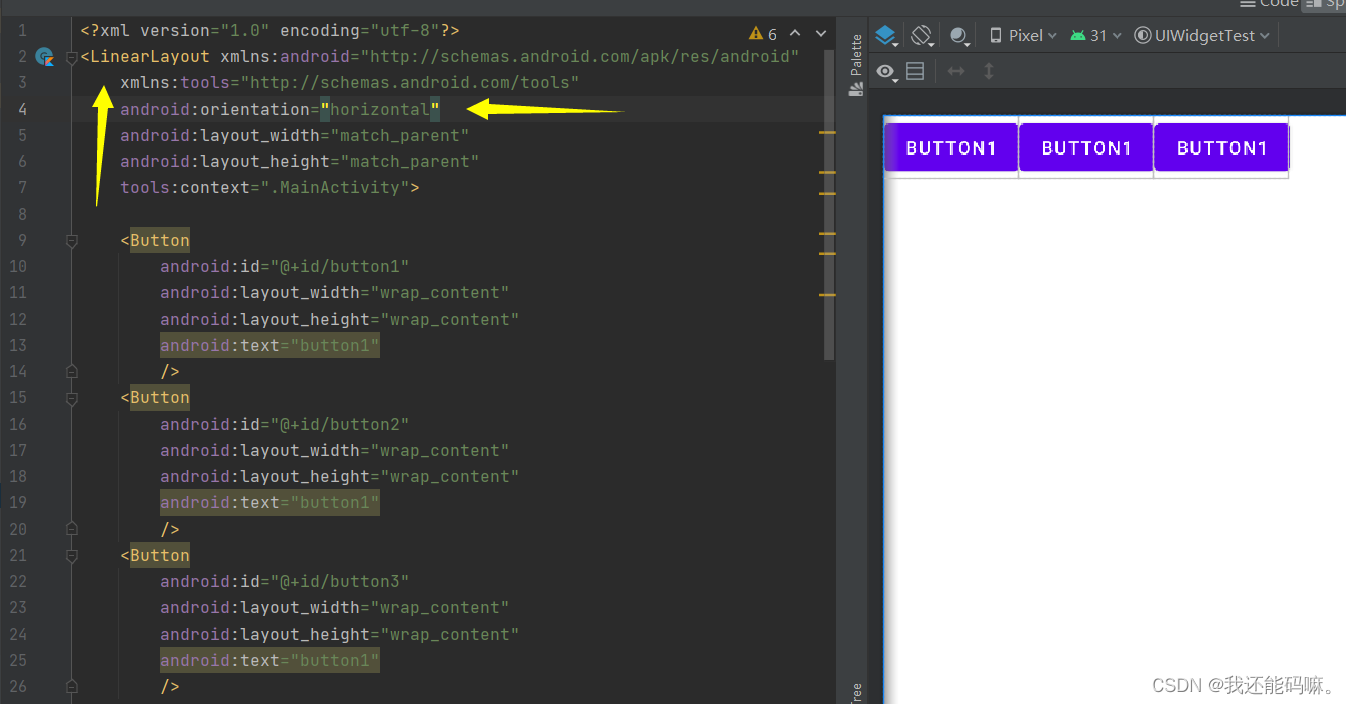This screenshot has width=1346, height=704.
Task: Go to next highlighted problem arrow
Action: (x=822, y=33)
